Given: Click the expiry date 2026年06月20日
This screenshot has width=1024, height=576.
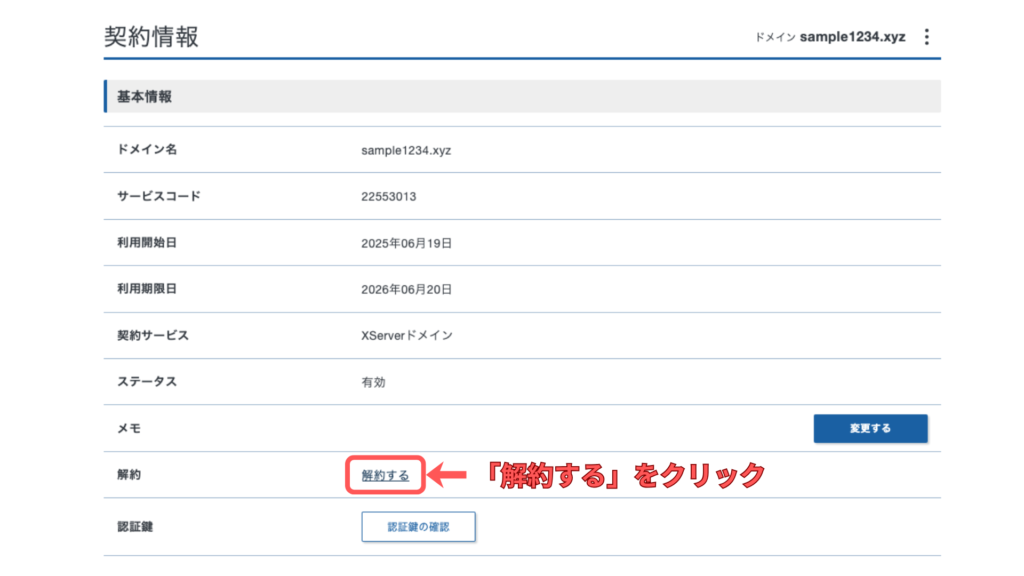Looking at the screenshot, I should (x=407, y=289).
